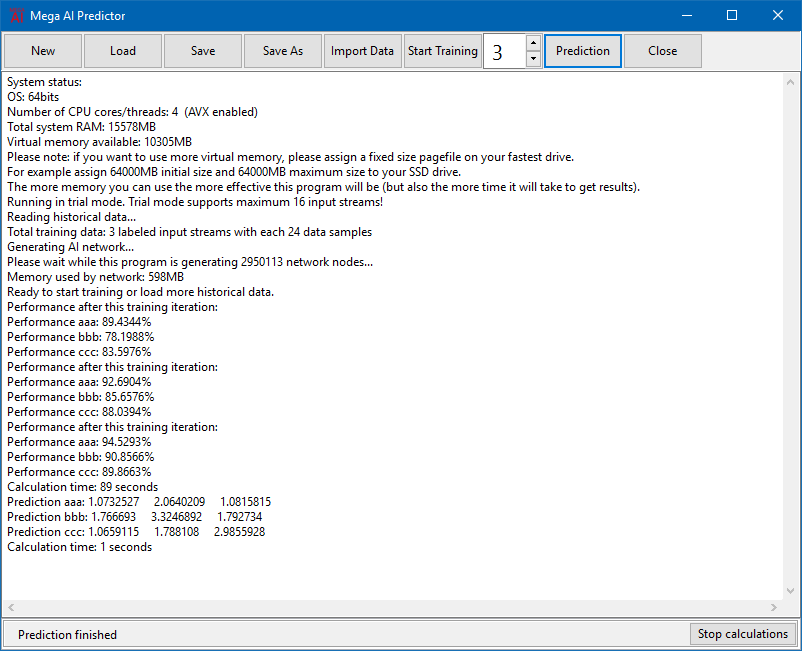Minimize the Mega AI Predictor window
Image resolution: width=802 pixels, height=651 pixels.
[x=686, y=16]
